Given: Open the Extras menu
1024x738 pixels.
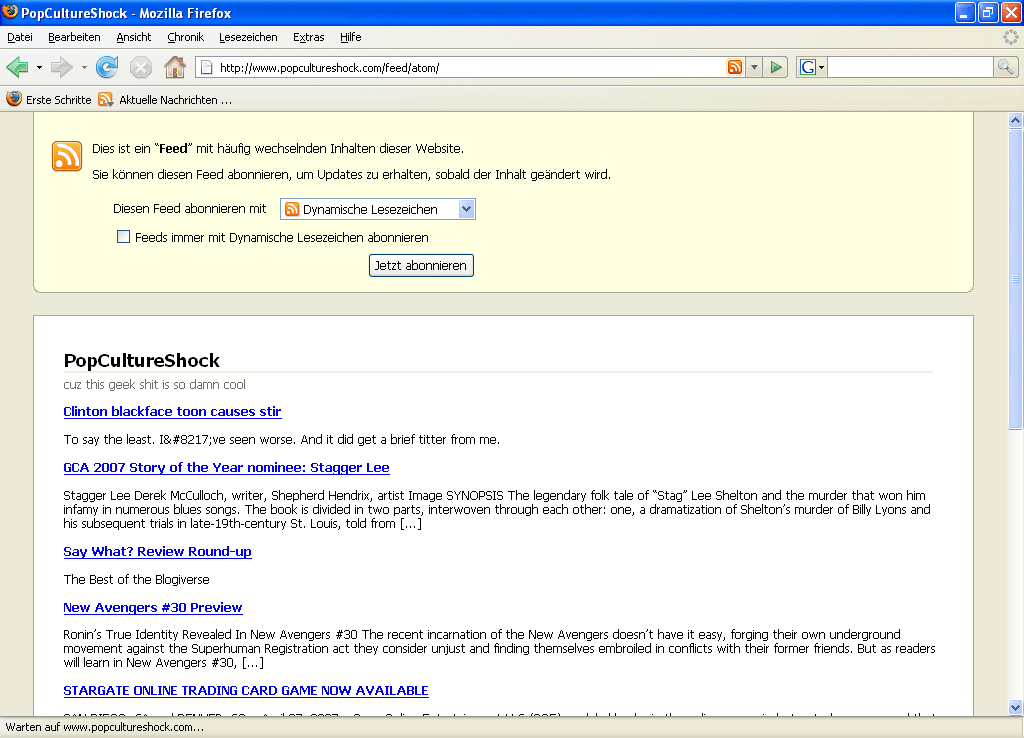Looking at the screenshot, I should (308, 37).
